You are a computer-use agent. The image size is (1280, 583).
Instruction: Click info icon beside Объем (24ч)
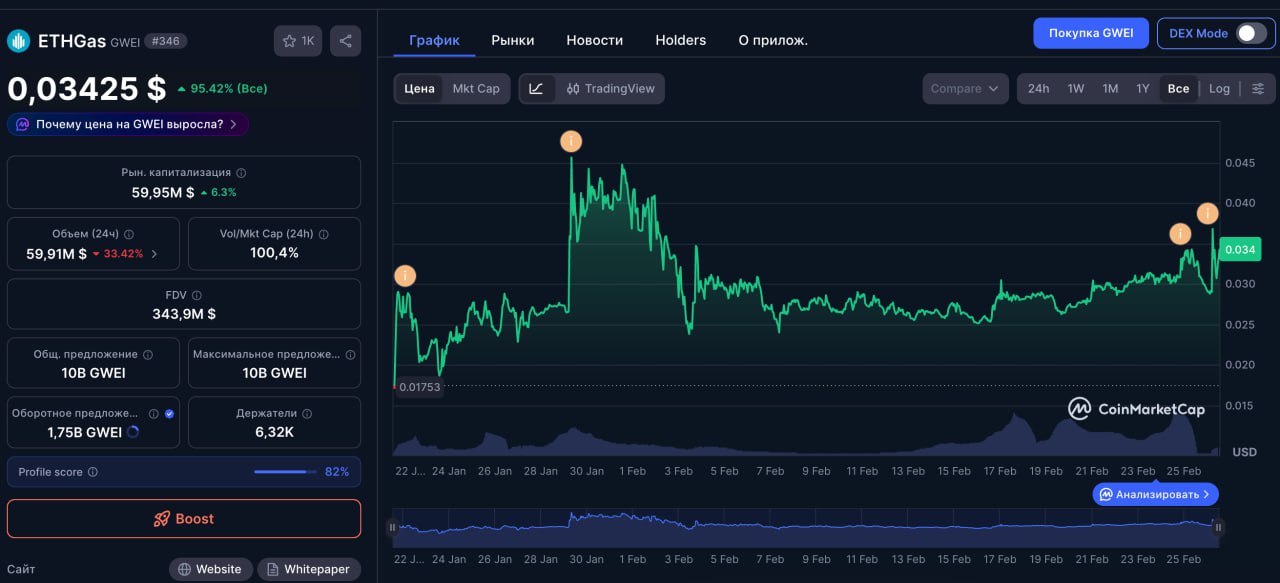click(x=131, y=234)
